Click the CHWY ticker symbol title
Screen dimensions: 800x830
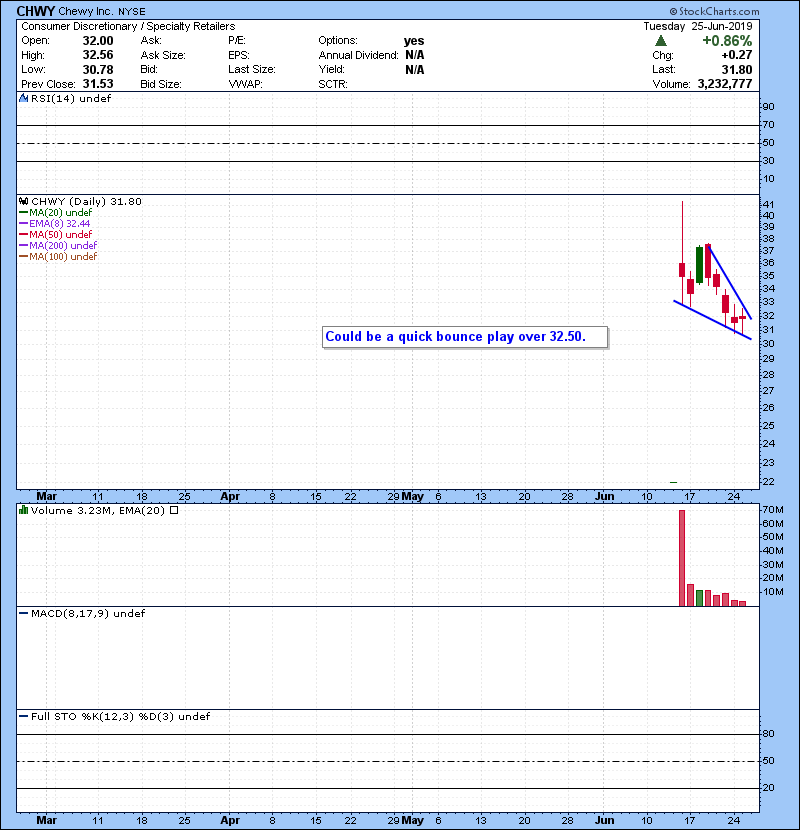coord(35,11)
